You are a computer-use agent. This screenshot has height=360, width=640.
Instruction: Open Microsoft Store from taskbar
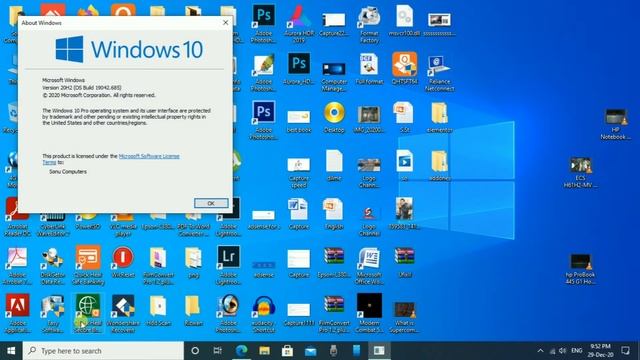pos(287,351)
